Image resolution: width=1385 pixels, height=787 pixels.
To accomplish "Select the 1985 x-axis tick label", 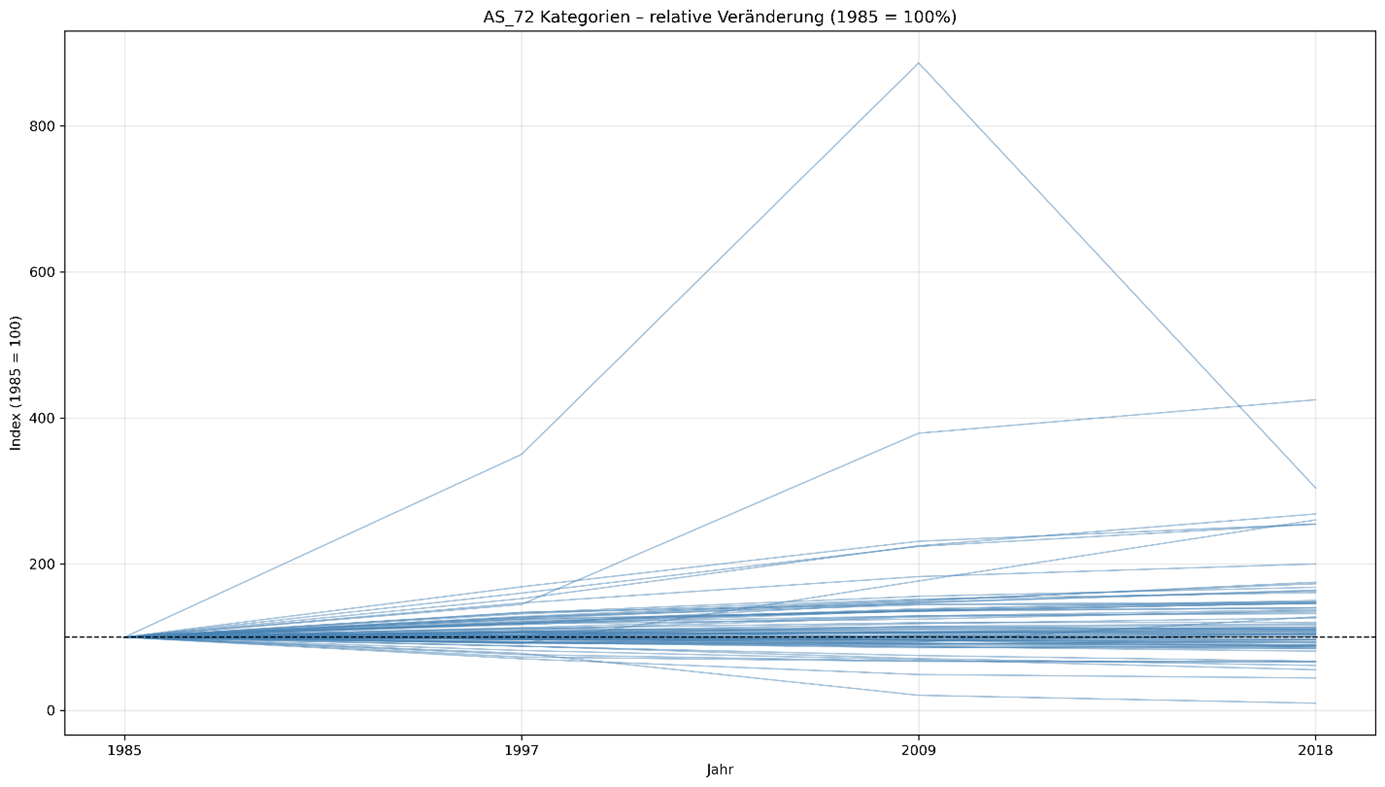I will [x=124, y=749].
